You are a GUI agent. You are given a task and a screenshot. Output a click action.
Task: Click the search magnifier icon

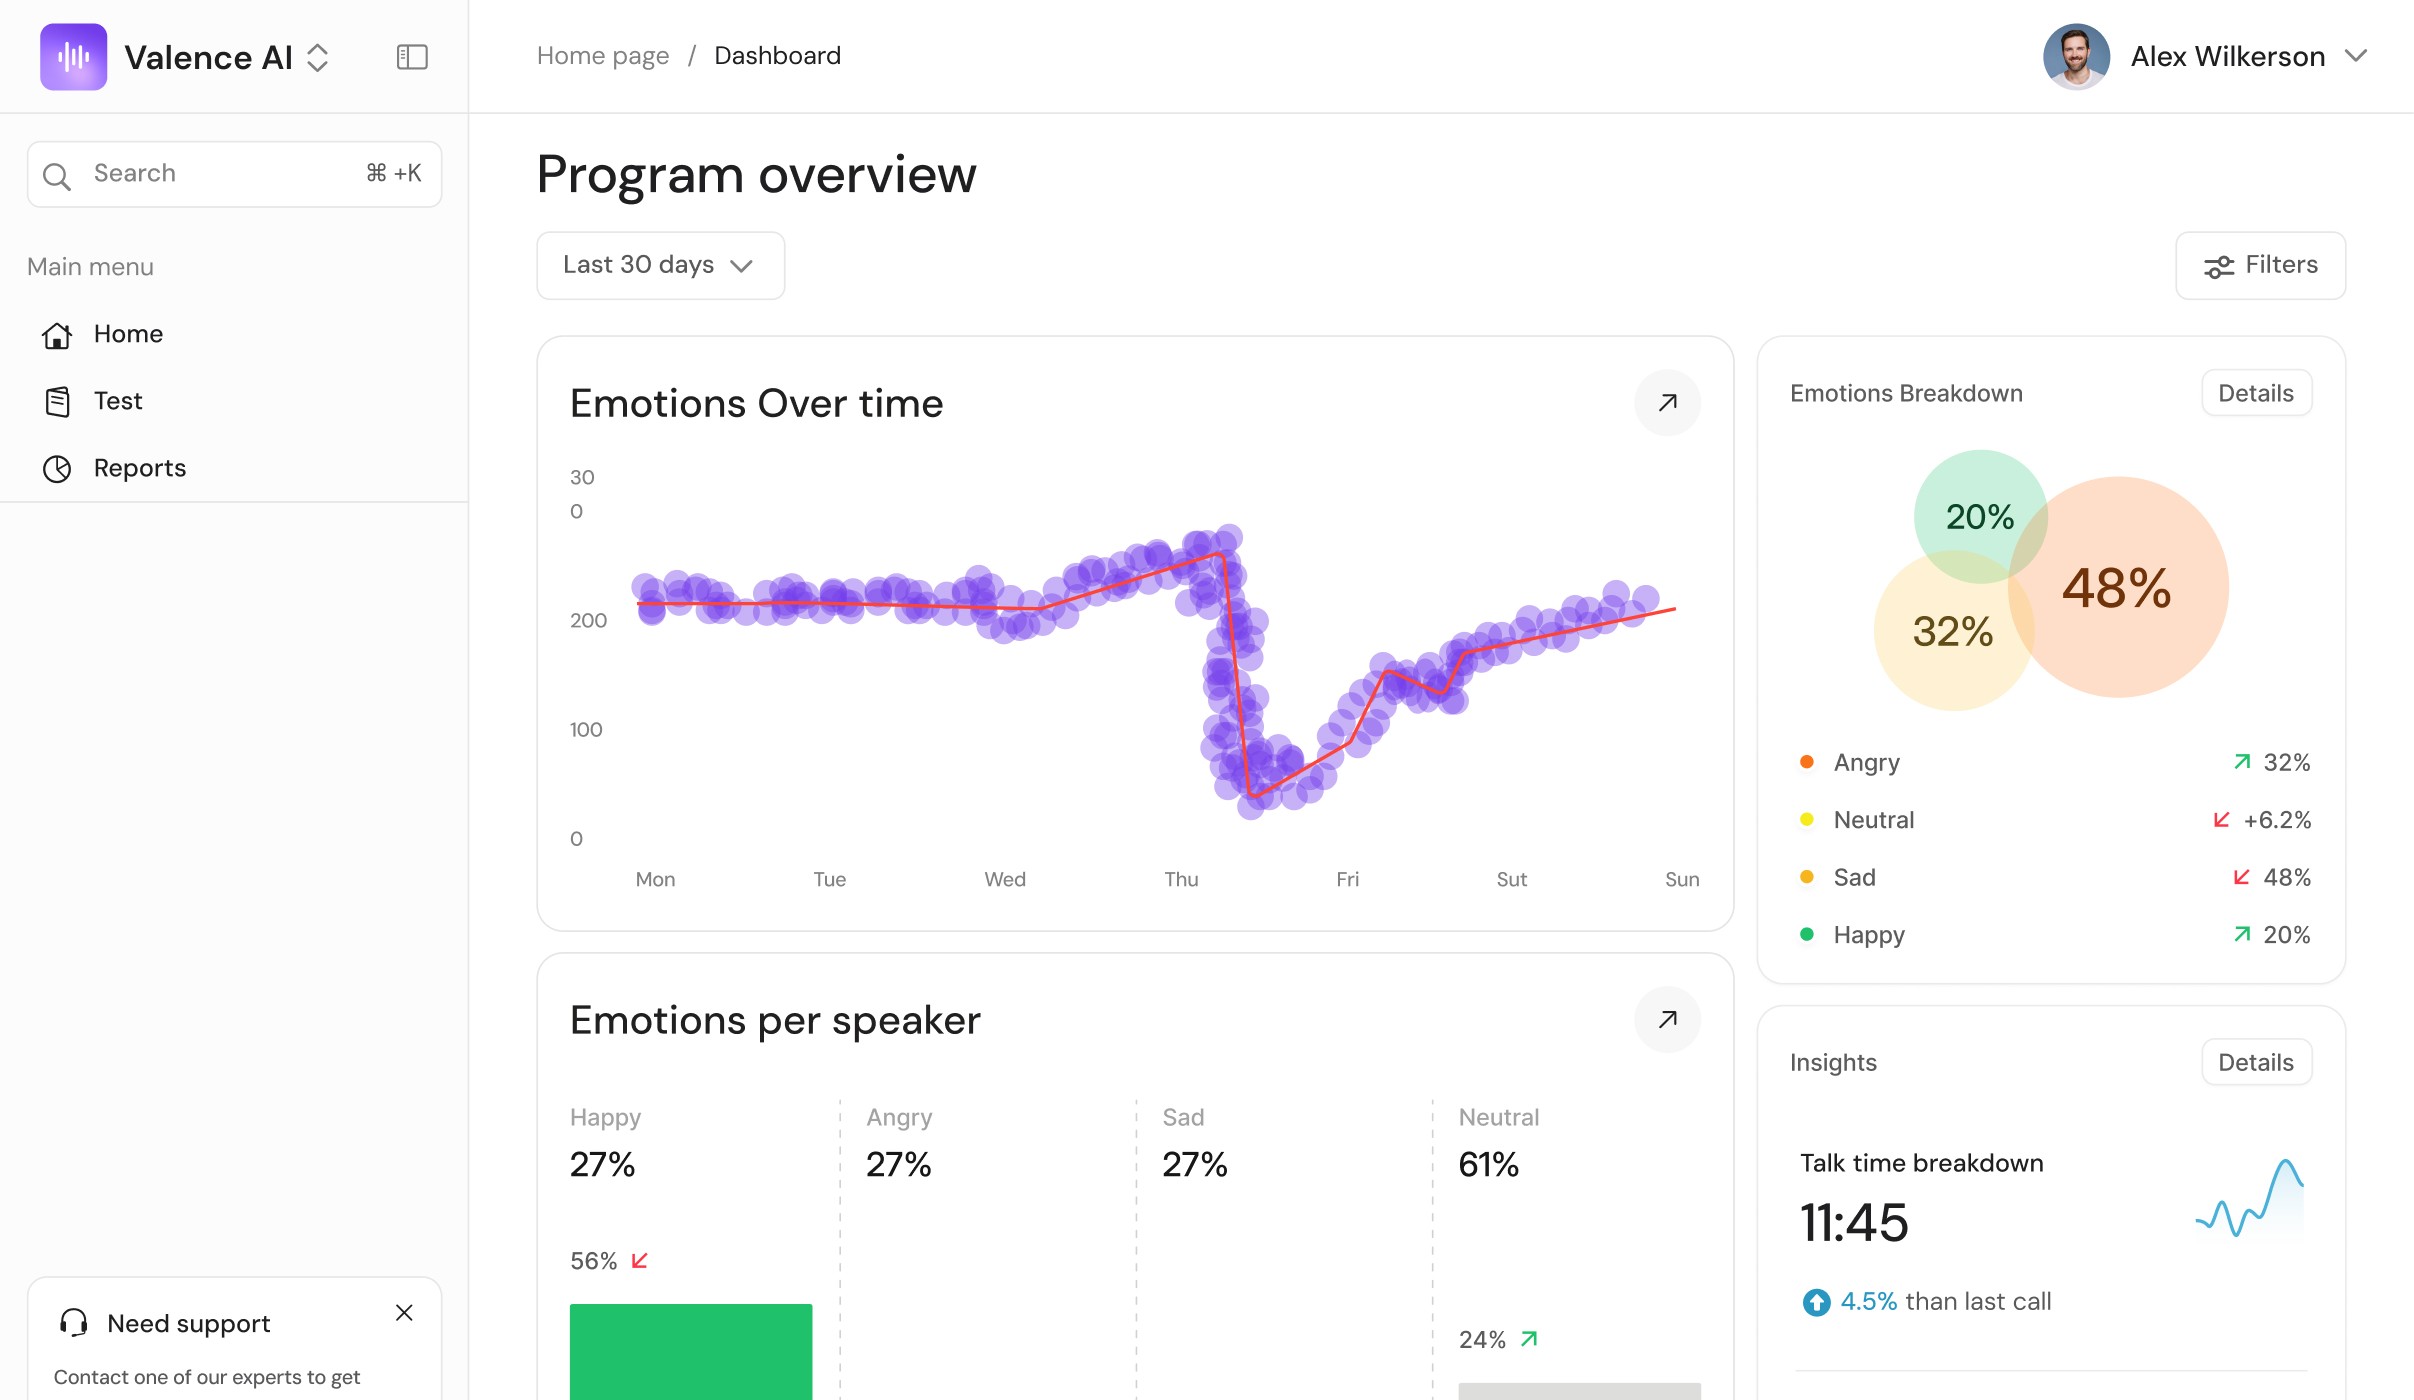point(57,175)
